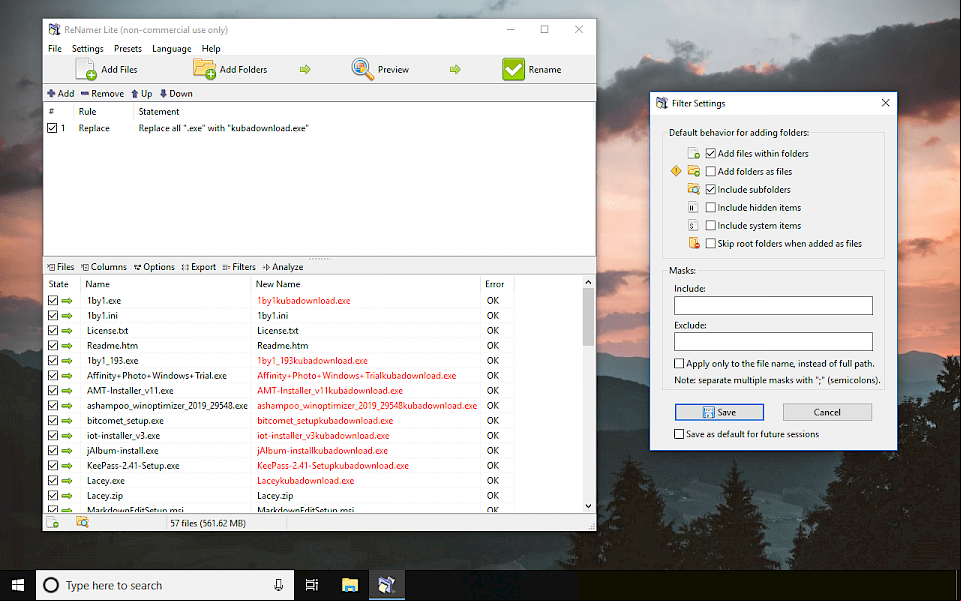The width and height of the screenshot is (961, 601).
Task: Enable Add folders as files checkbox
Action: click(711, 172)
